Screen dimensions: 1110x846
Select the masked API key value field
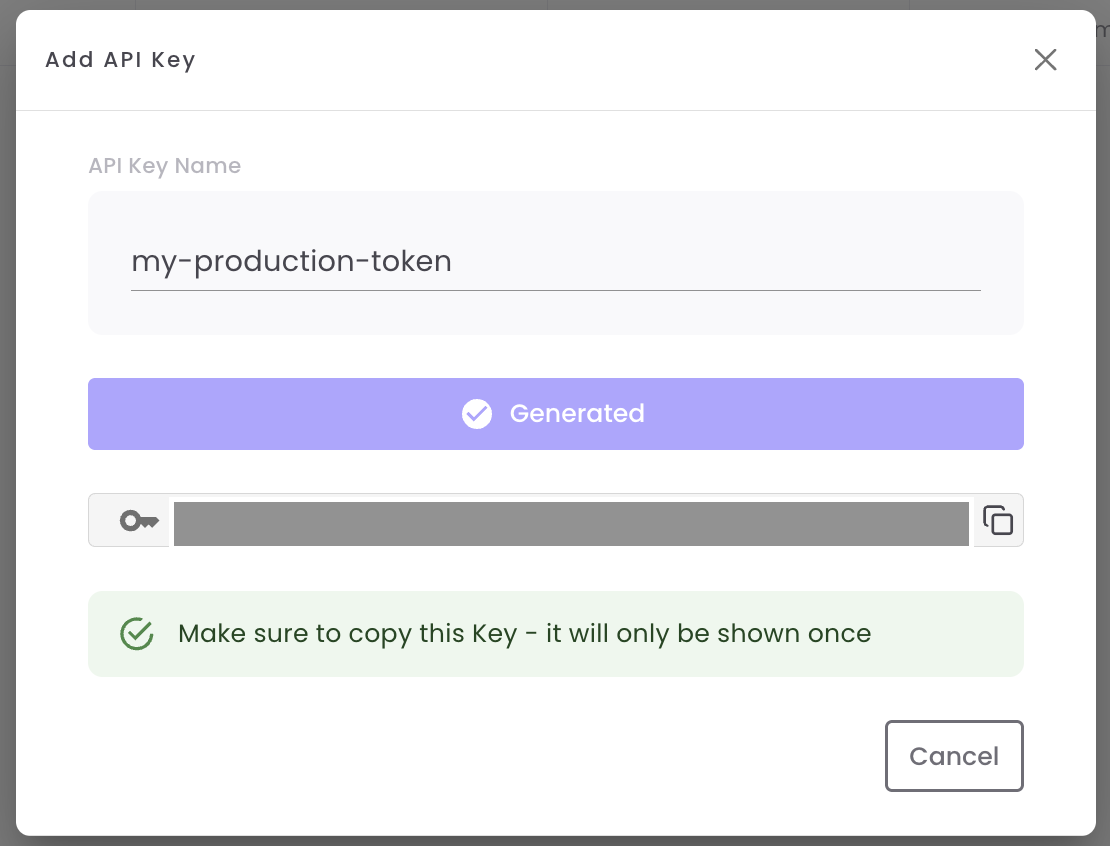571,524
